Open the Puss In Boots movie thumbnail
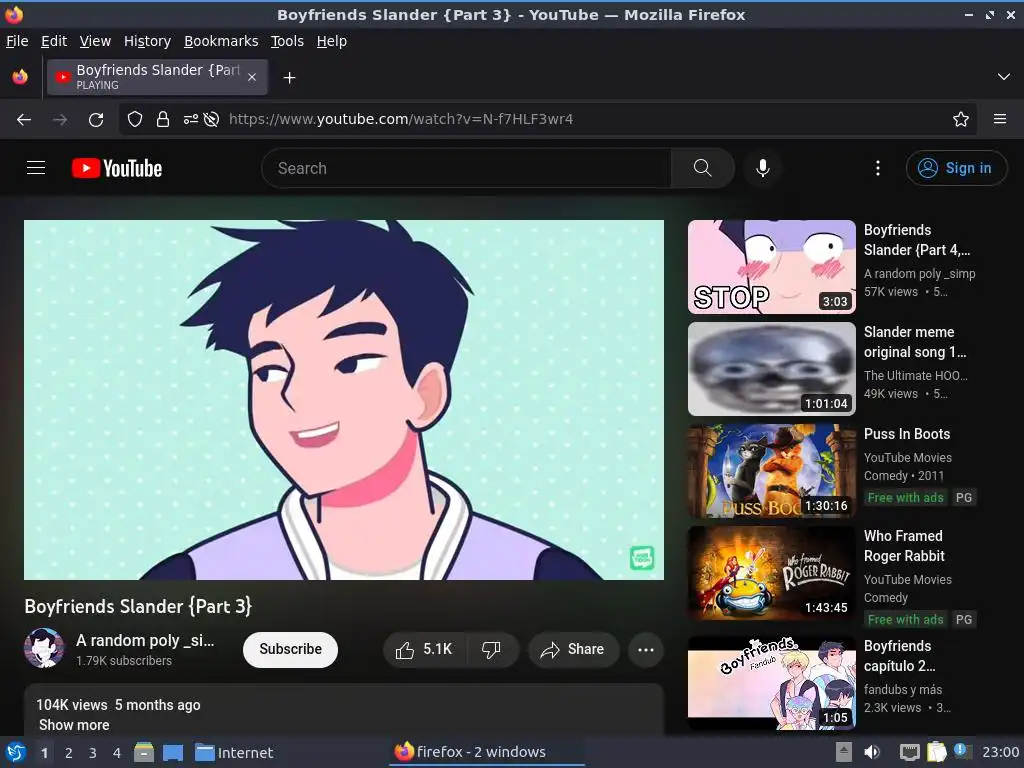Image resolution: width=1024 pixels, height=768 pixels. (x=771, y=471)
